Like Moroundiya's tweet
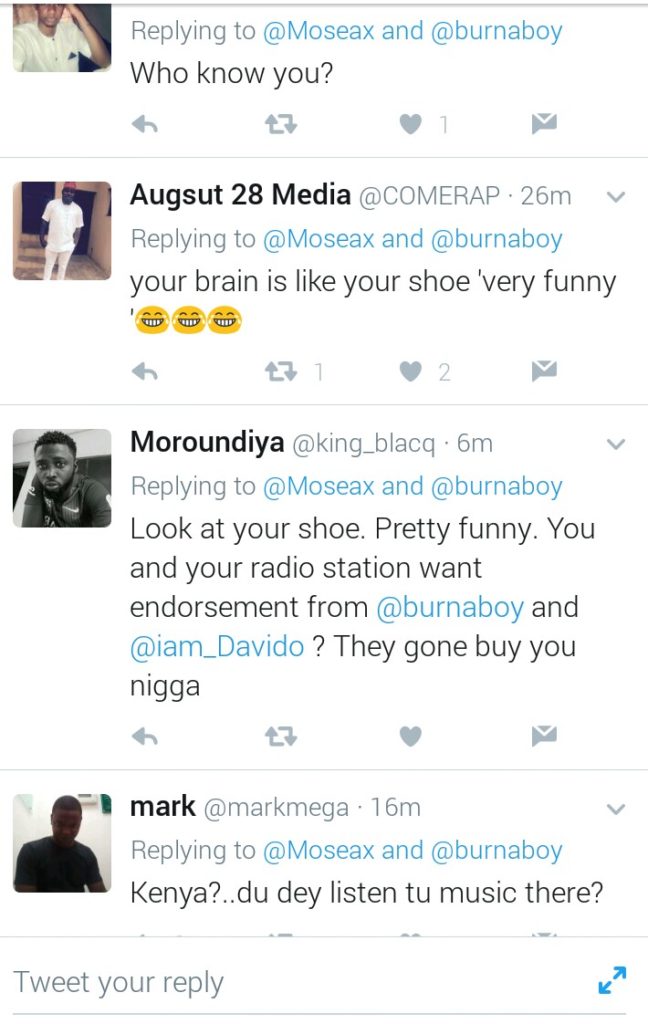 coord(410,737)
